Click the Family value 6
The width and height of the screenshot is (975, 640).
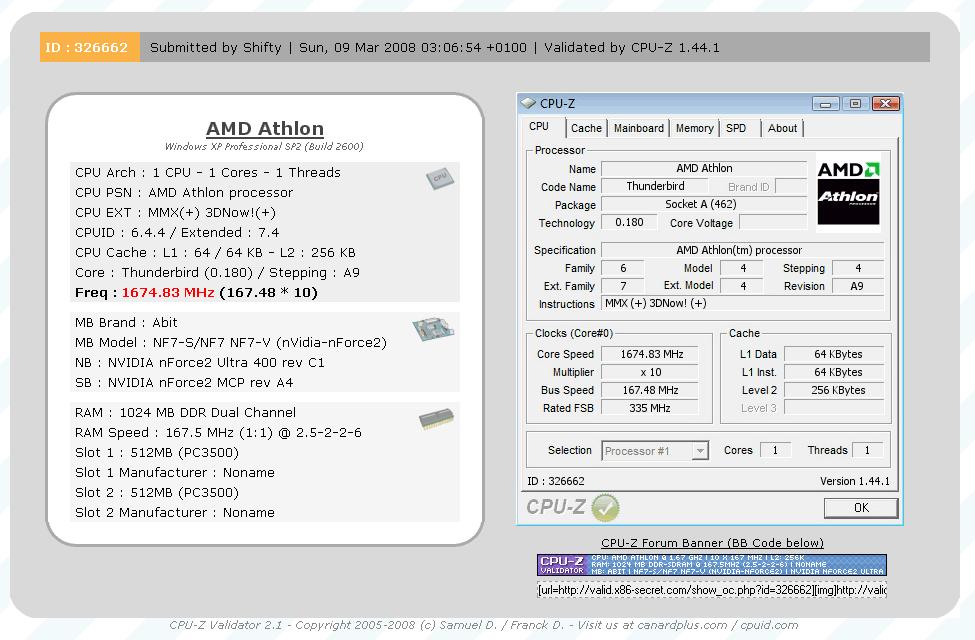coord(623,268)
